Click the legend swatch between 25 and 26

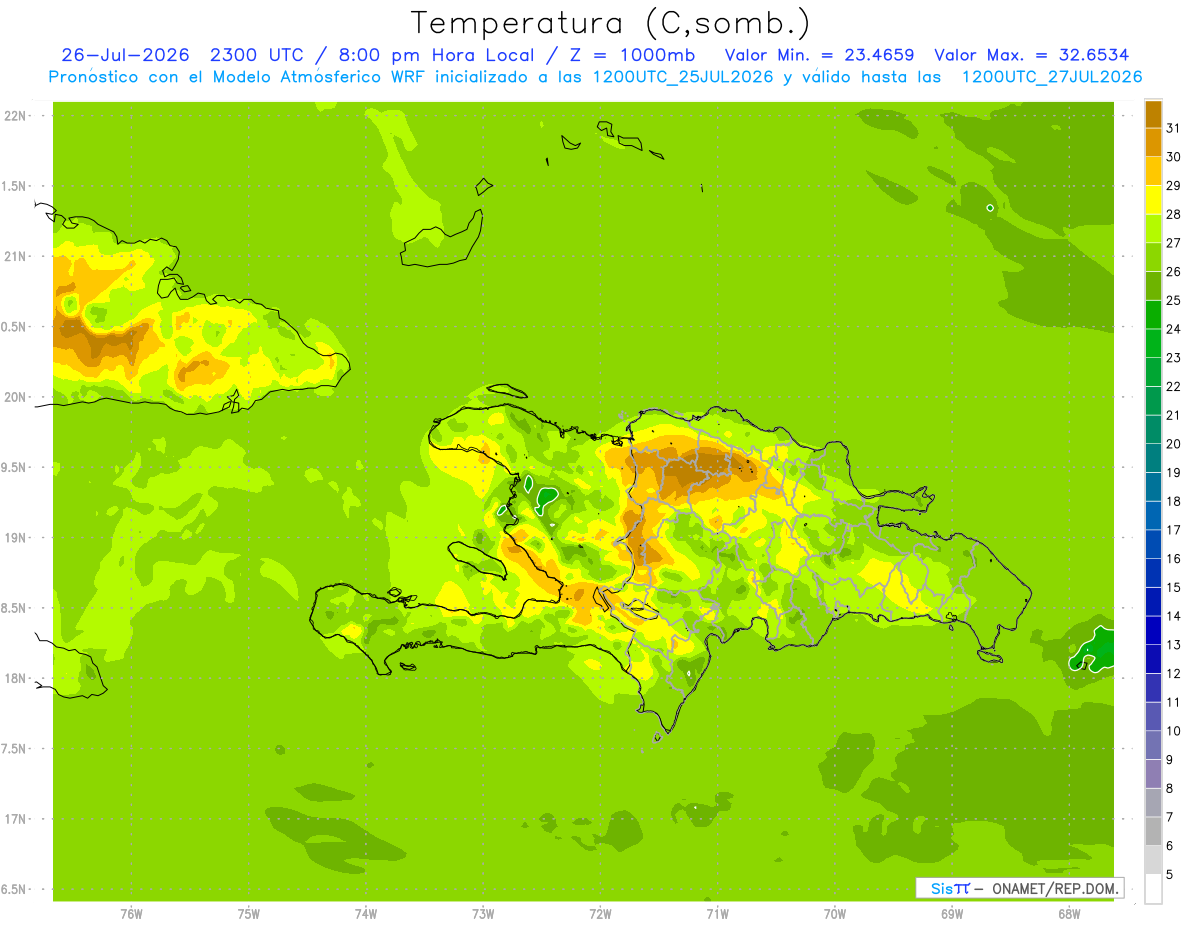click(x=1153, y=286)
